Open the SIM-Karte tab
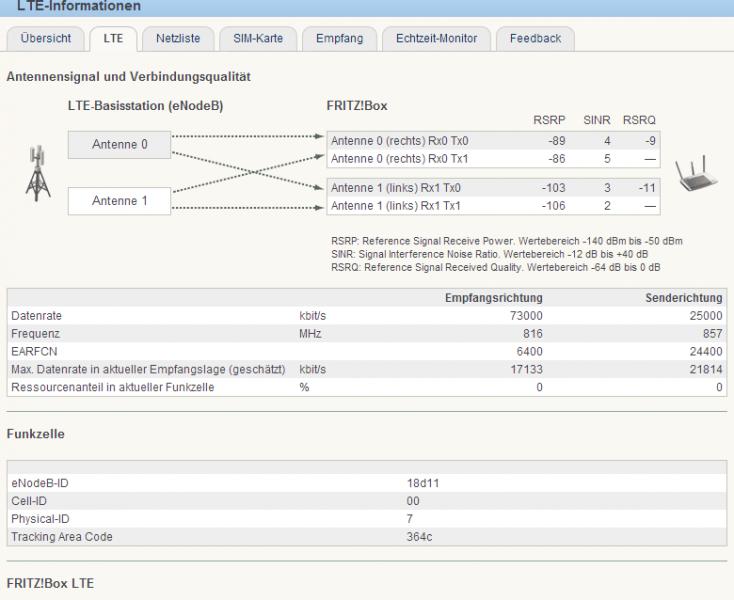 click(x=258, y=38)
